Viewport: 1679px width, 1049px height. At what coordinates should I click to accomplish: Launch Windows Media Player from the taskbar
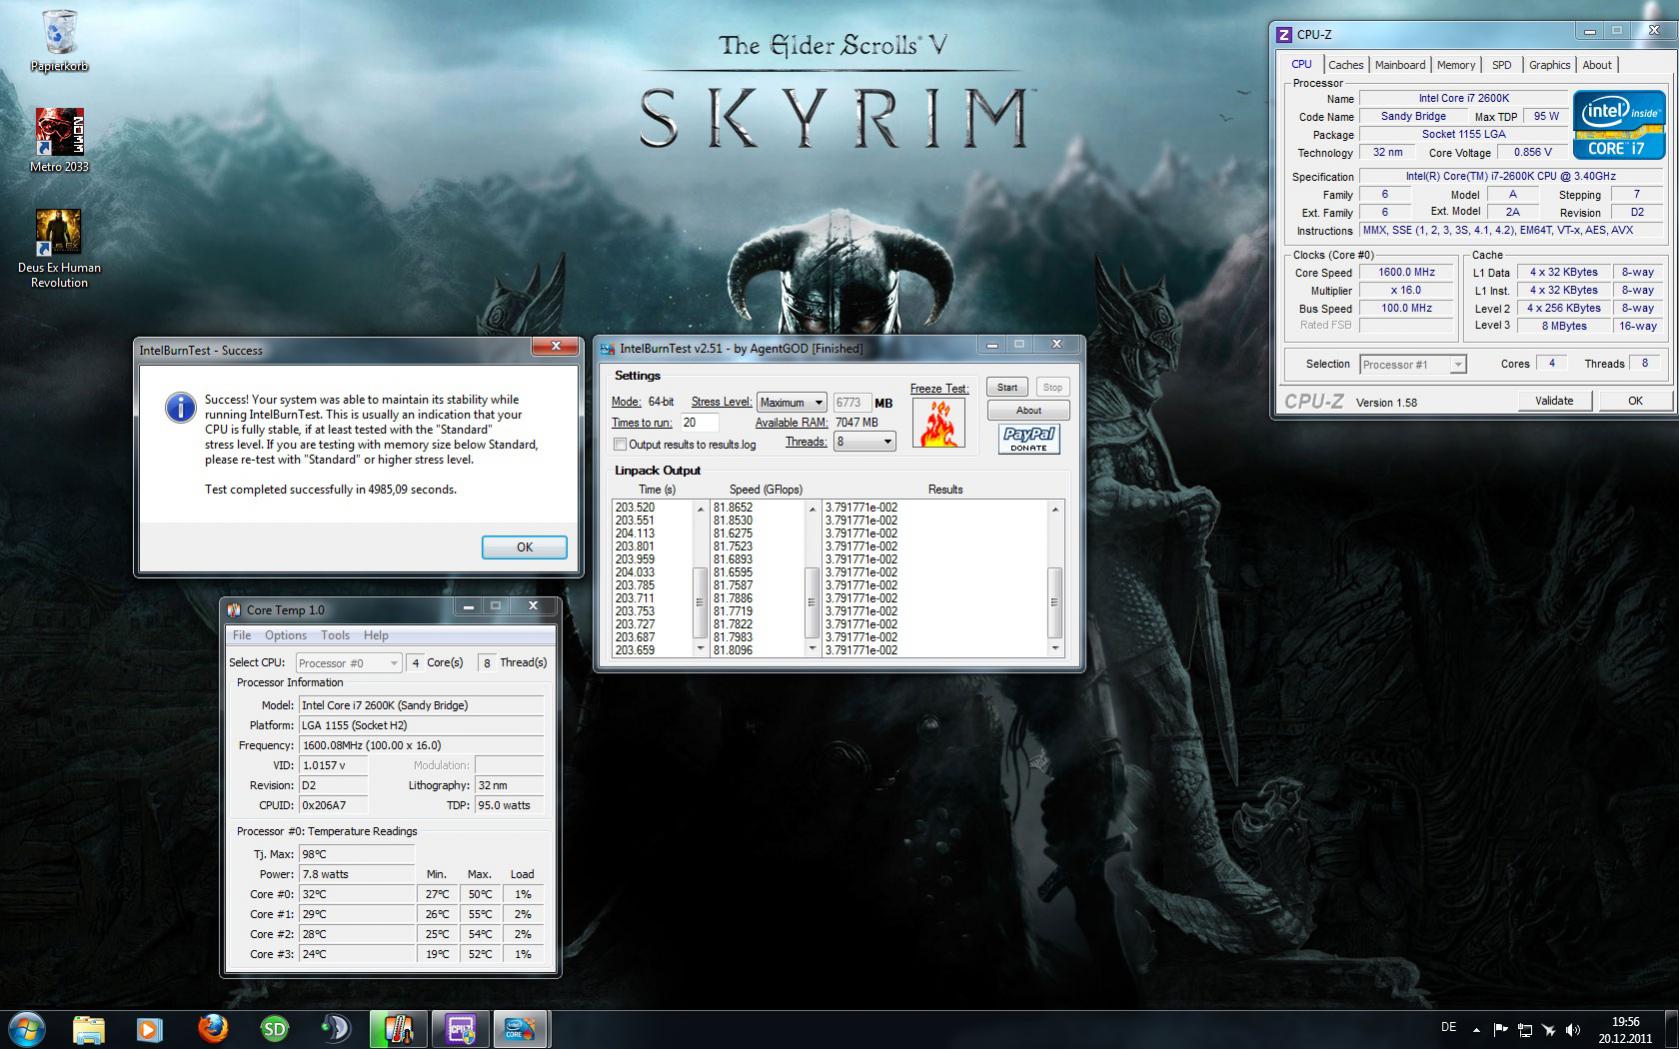tap(149, 1029)
